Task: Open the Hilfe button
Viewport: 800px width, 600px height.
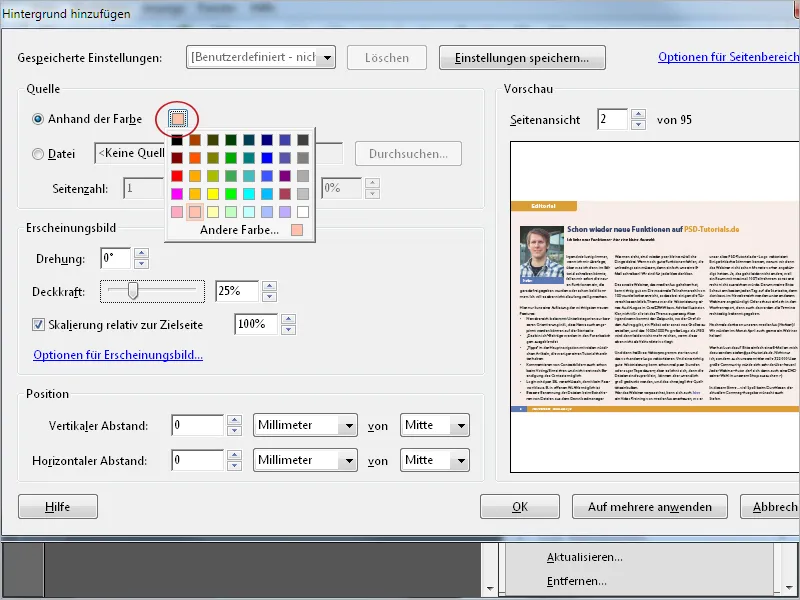Action: click(x=58, y=507)
